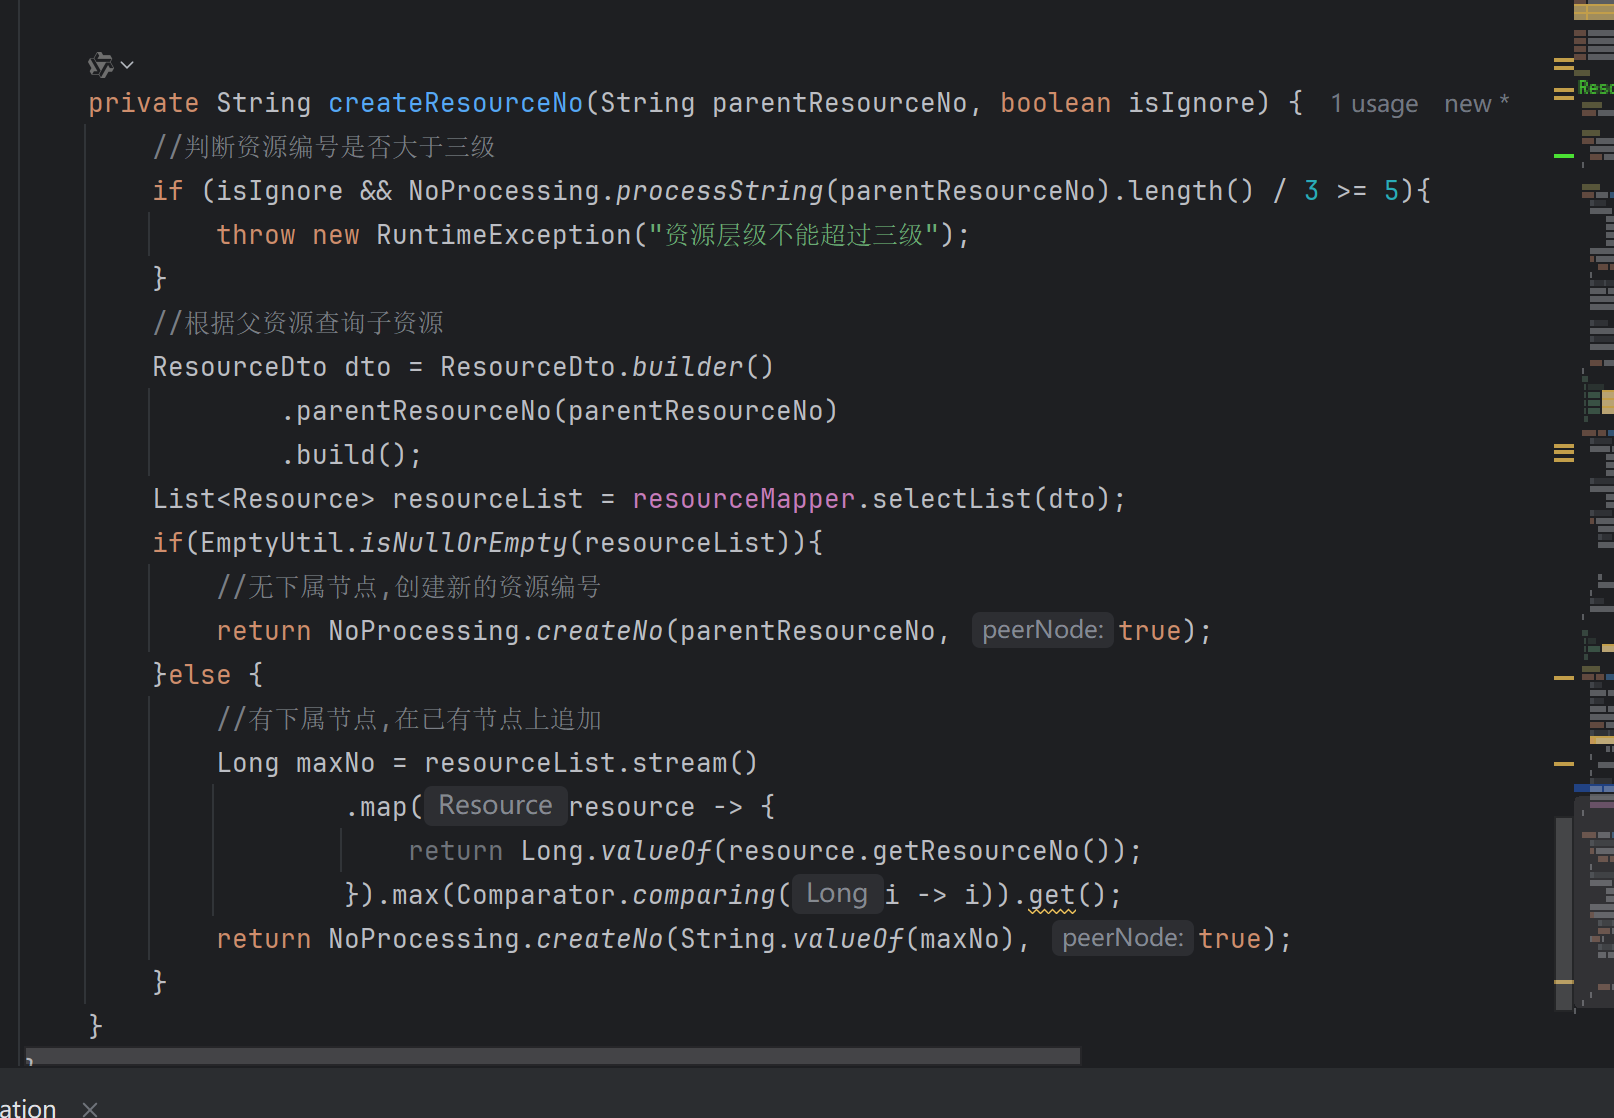The height and width of the screenshot is (1118, 1614).
Task: Click the AI assistant icon above createResourceNo
Action: 100,65
